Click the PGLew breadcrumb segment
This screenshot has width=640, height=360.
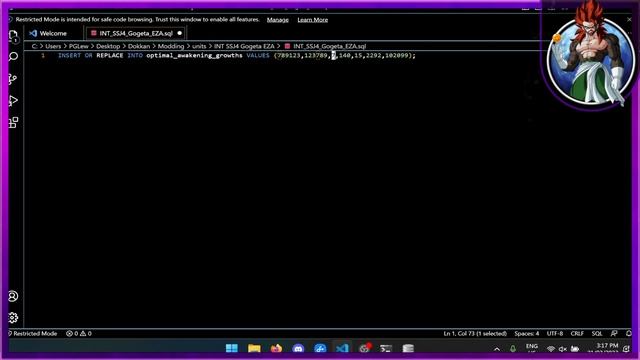79,46
